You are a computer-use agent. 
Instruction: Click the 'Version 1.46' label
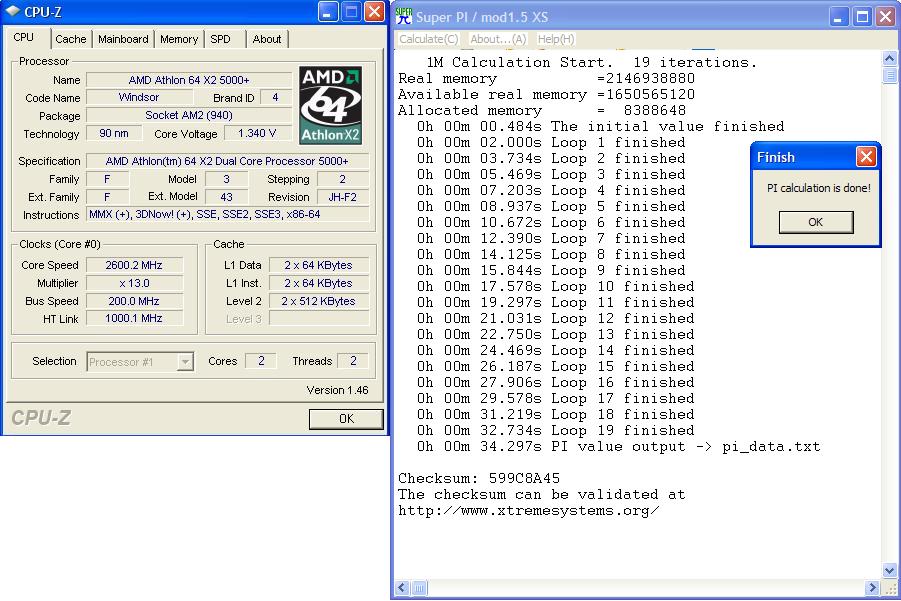click(337, 390)
